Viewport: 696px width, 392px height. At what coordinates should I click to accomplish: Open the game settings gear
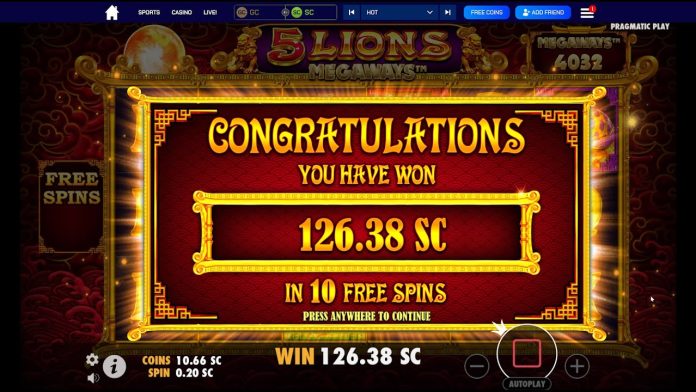[x=92, y=359]
